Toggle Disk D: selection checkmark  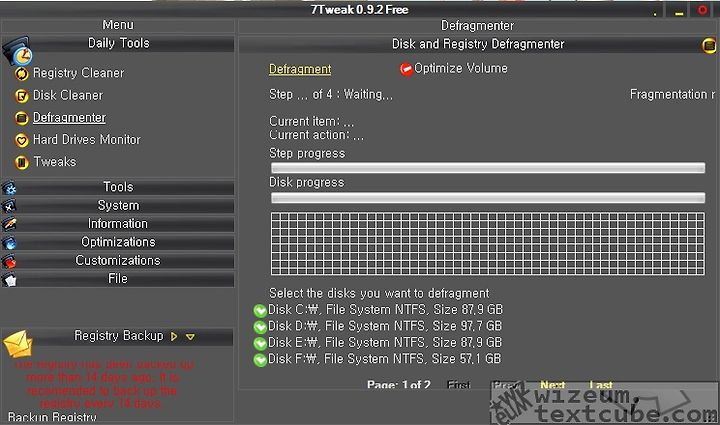260,327
